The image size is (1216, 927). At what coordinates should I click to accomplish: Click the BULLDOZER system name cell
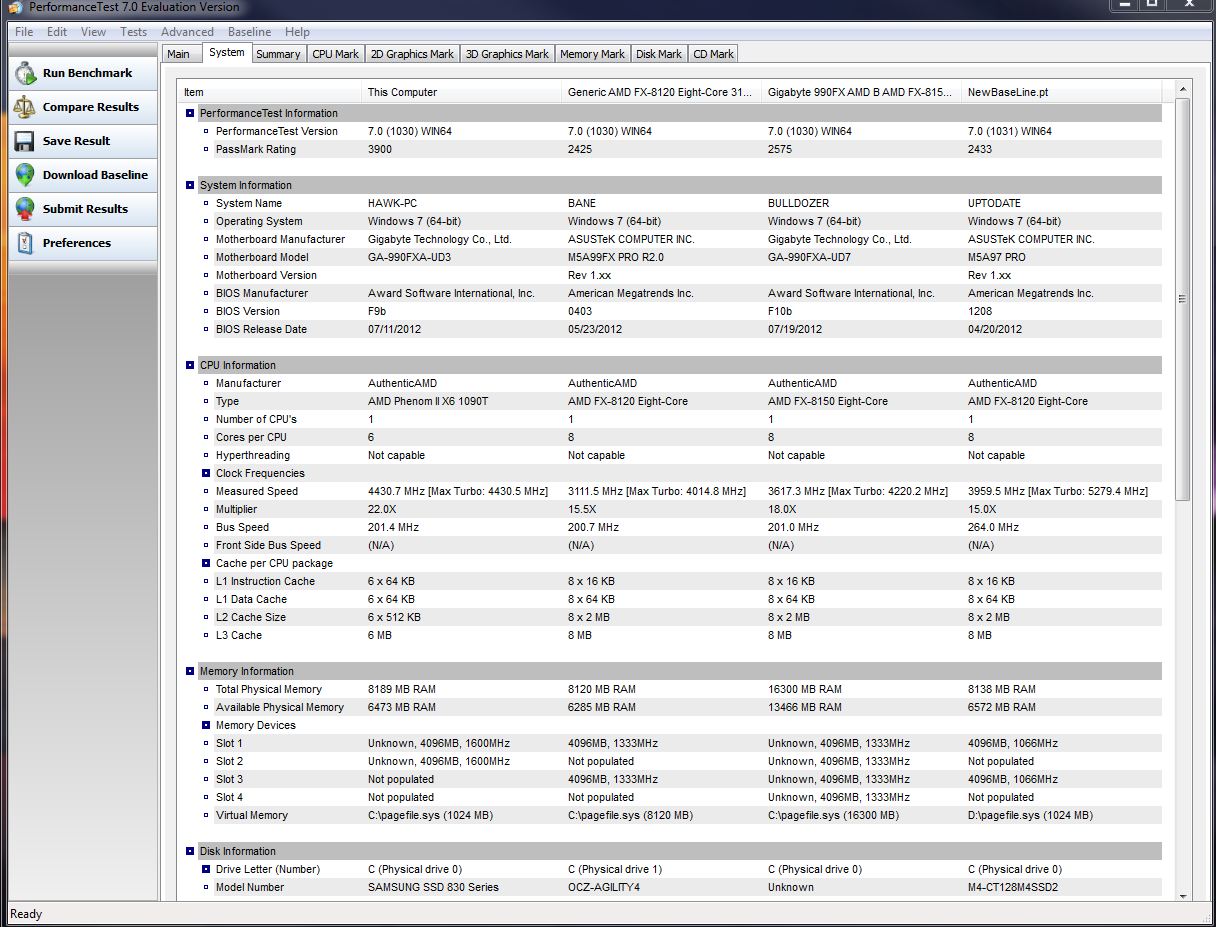(798, 203)
